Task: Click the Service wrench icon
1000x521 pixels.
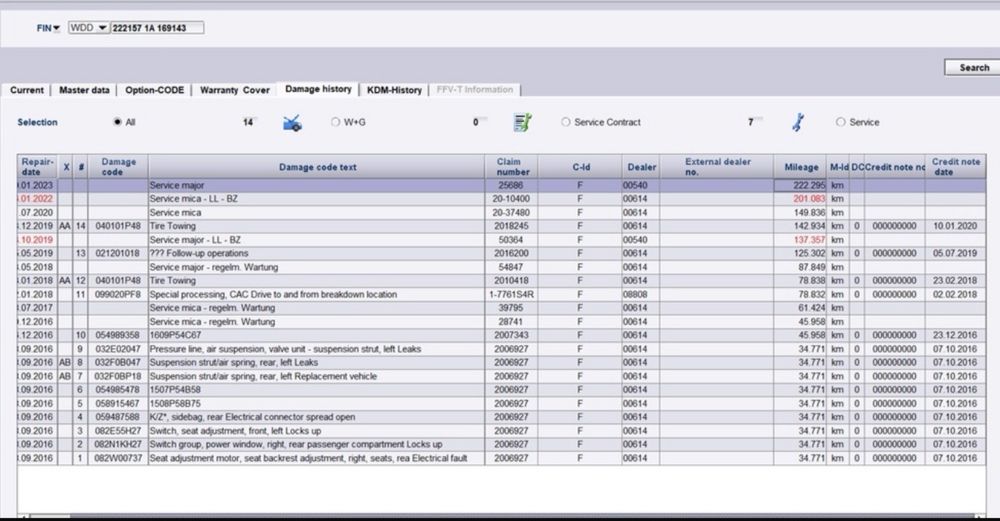Action: point(797,123)
